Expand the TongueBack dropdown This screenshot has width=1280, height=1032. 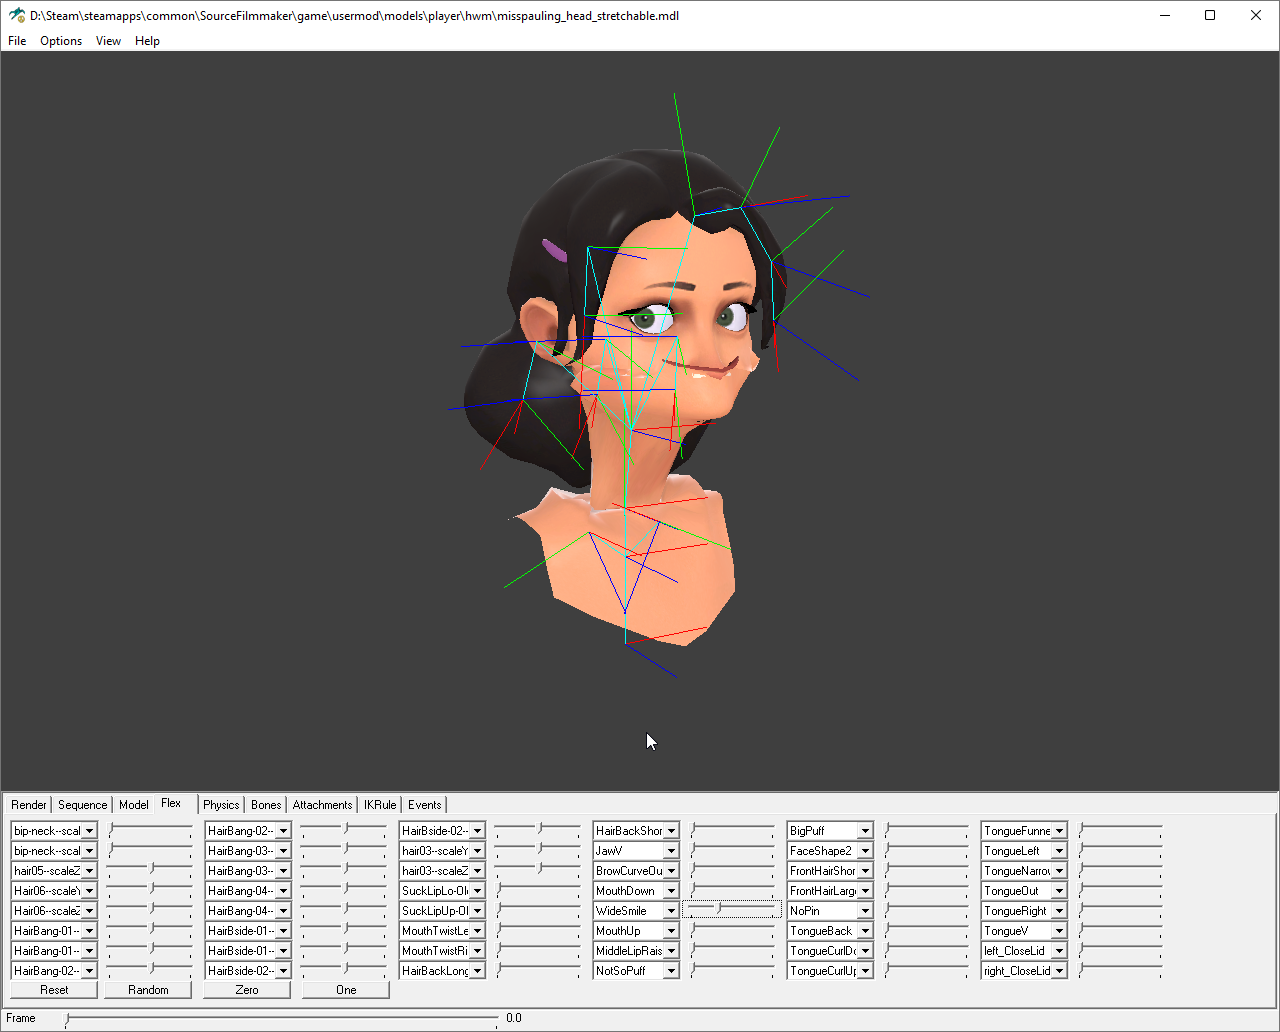coord(865,931)
